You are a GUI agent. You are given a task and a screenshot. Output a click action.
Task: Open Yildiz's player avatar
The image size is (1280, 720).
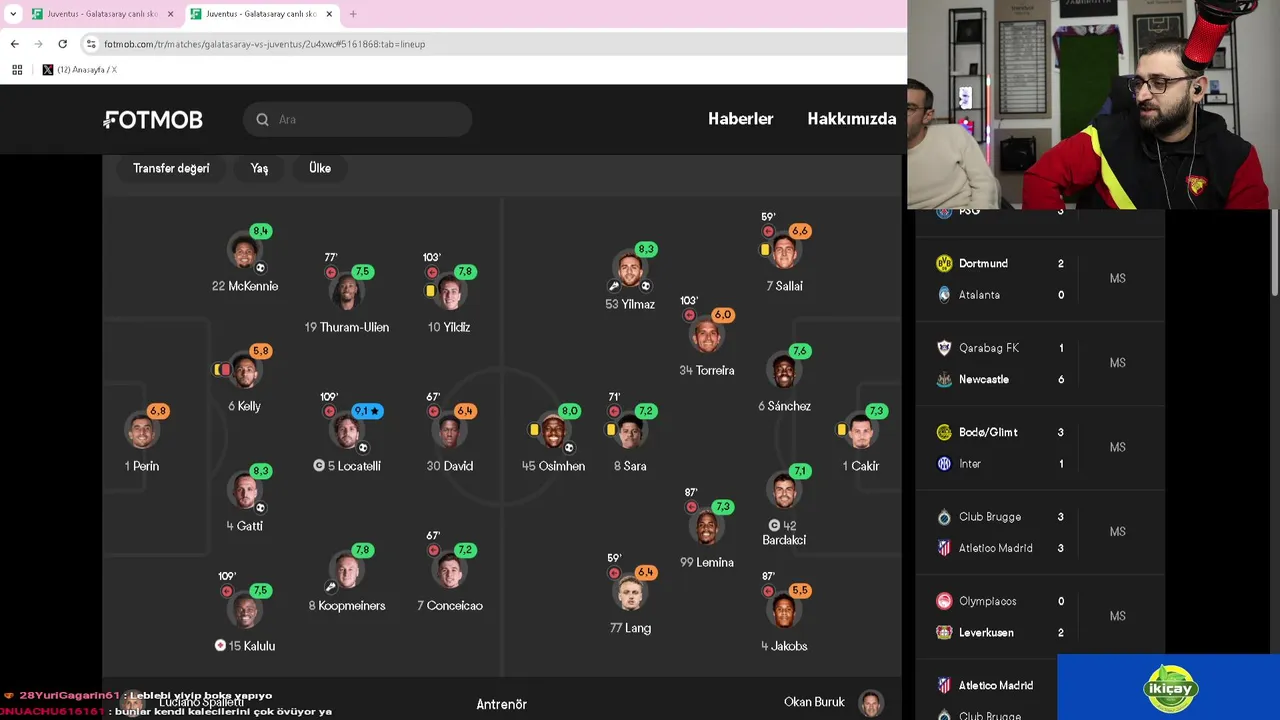(x=449, y=293)
